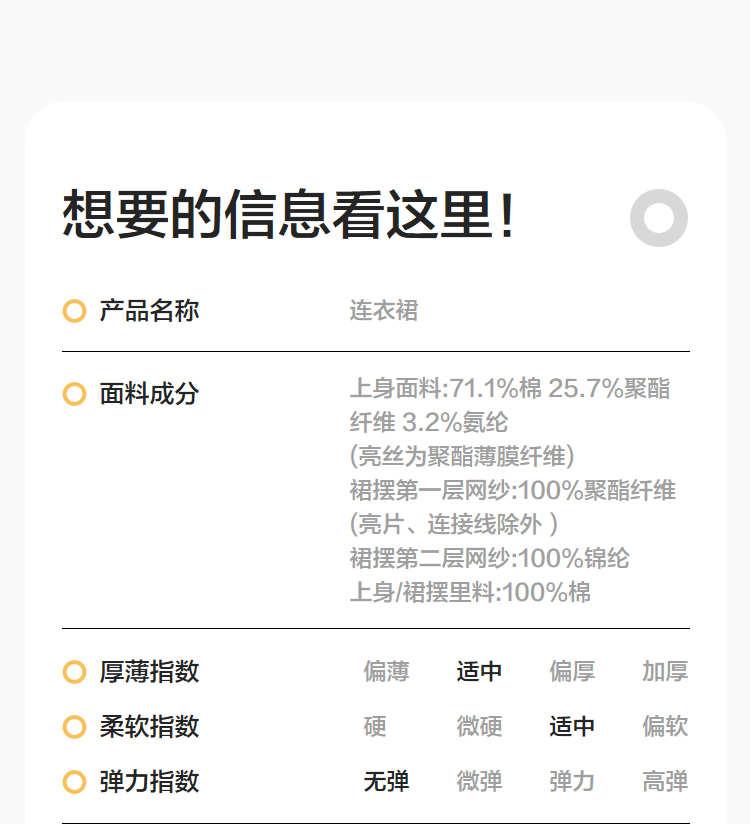
Task: Click the large gray ring icon beside the heading
Action: click(659, 218)
